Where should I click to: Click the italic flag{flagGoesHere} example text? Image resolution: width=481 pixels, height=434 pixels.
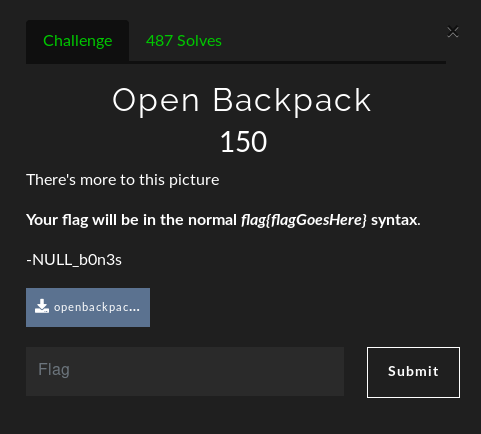(304, 220)
